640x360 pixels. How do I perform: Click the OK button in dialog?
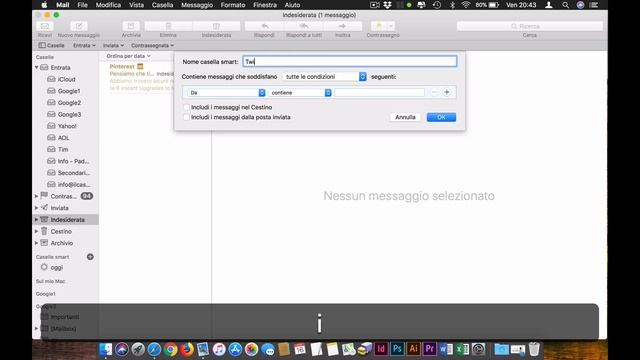(x=441, y=117)
